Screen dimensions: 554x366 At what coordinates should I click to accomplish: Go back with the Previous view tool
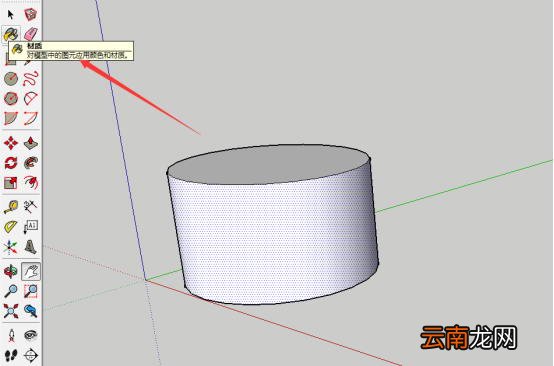(31, 311)
